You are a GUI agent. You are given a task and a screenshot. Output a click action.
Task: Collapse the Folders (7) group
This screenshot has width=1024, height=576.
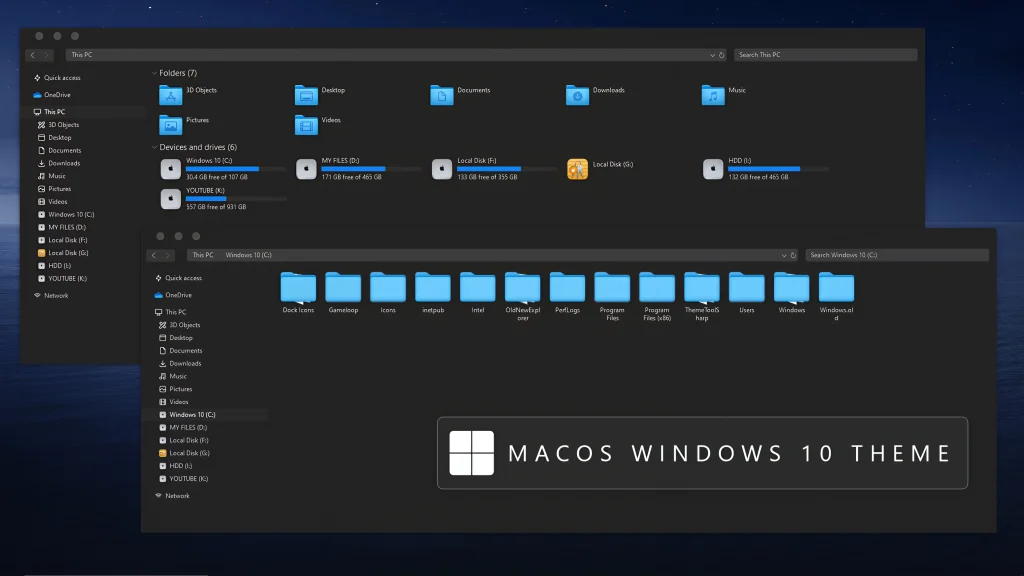click(x=154, y=73)
